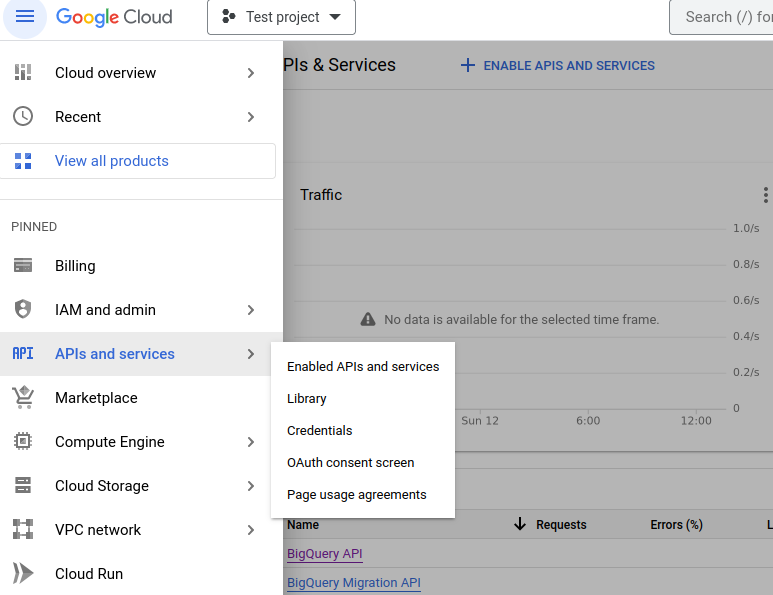Click the '12:00' time axis label

pos(696,421)
